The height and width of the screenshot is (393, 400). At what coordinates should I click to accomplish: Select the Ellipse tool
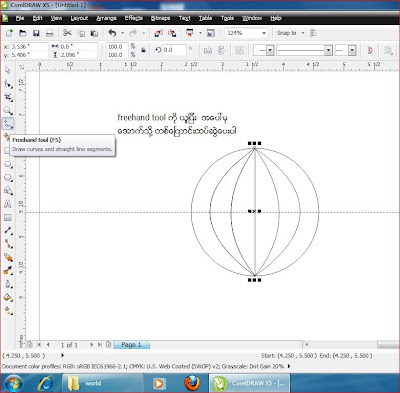tap(8, 164)
